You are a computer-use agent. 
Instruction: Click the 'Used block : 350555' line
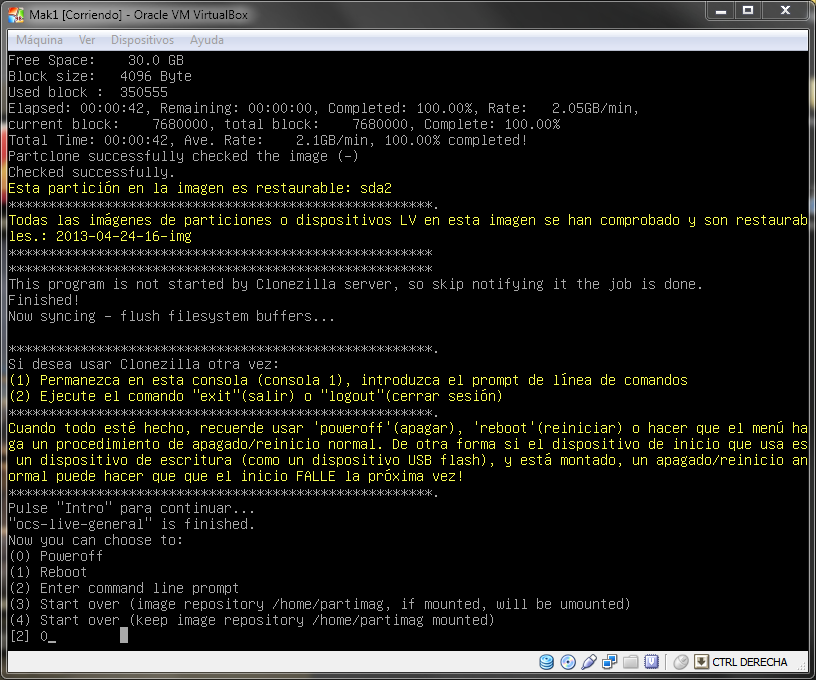point(88,92)
